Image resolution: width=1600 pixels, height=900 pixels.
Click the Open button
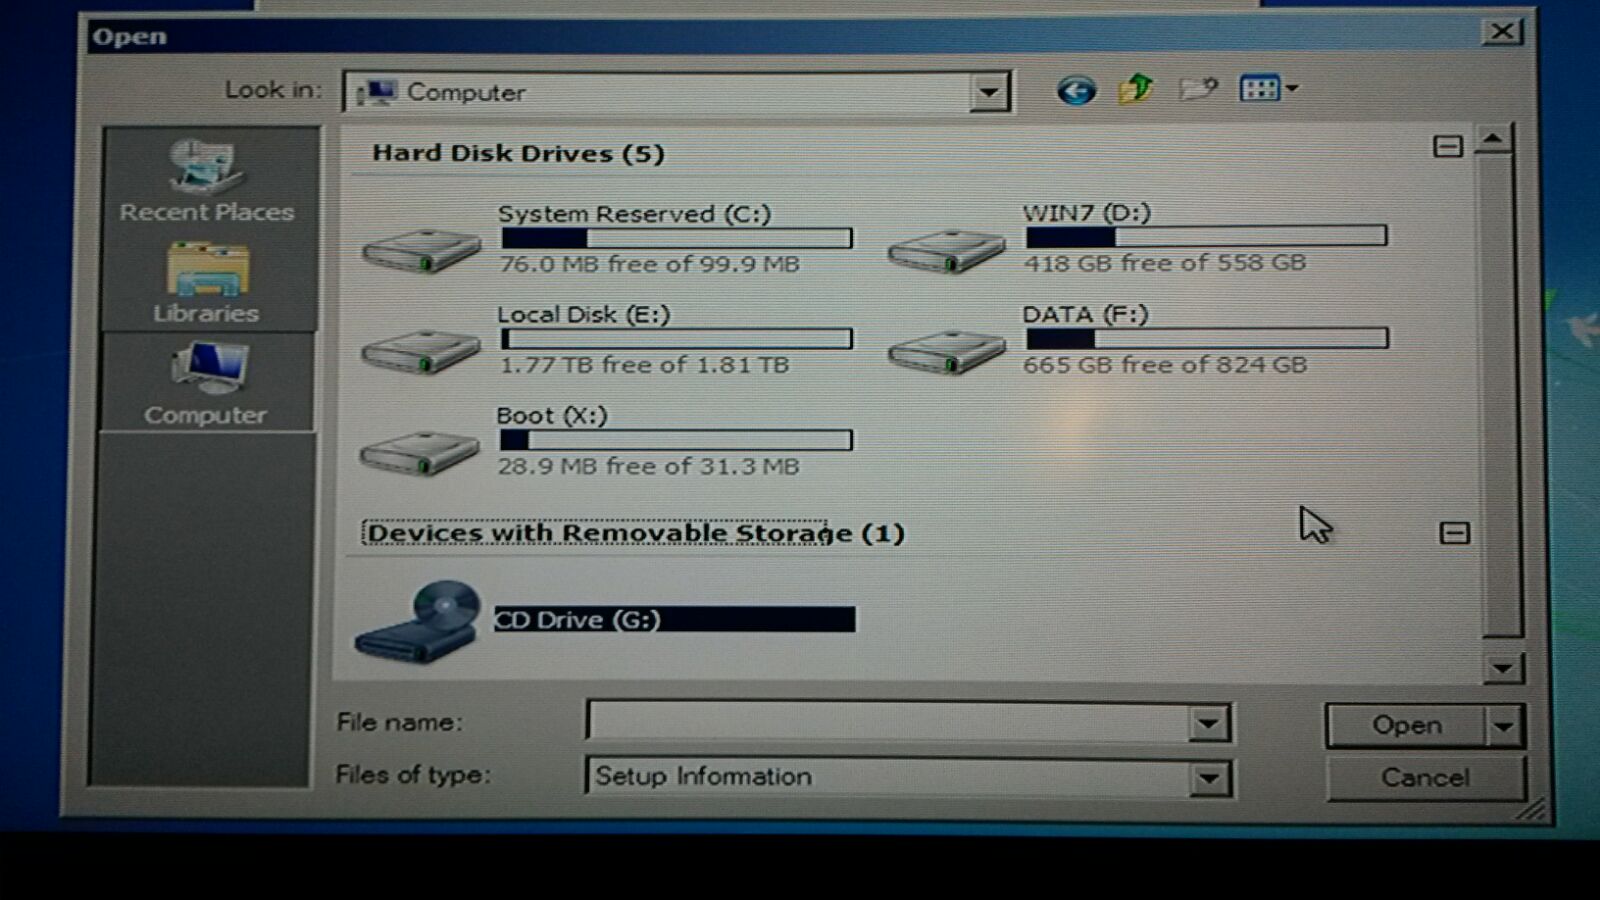[x=1406, y=726]
